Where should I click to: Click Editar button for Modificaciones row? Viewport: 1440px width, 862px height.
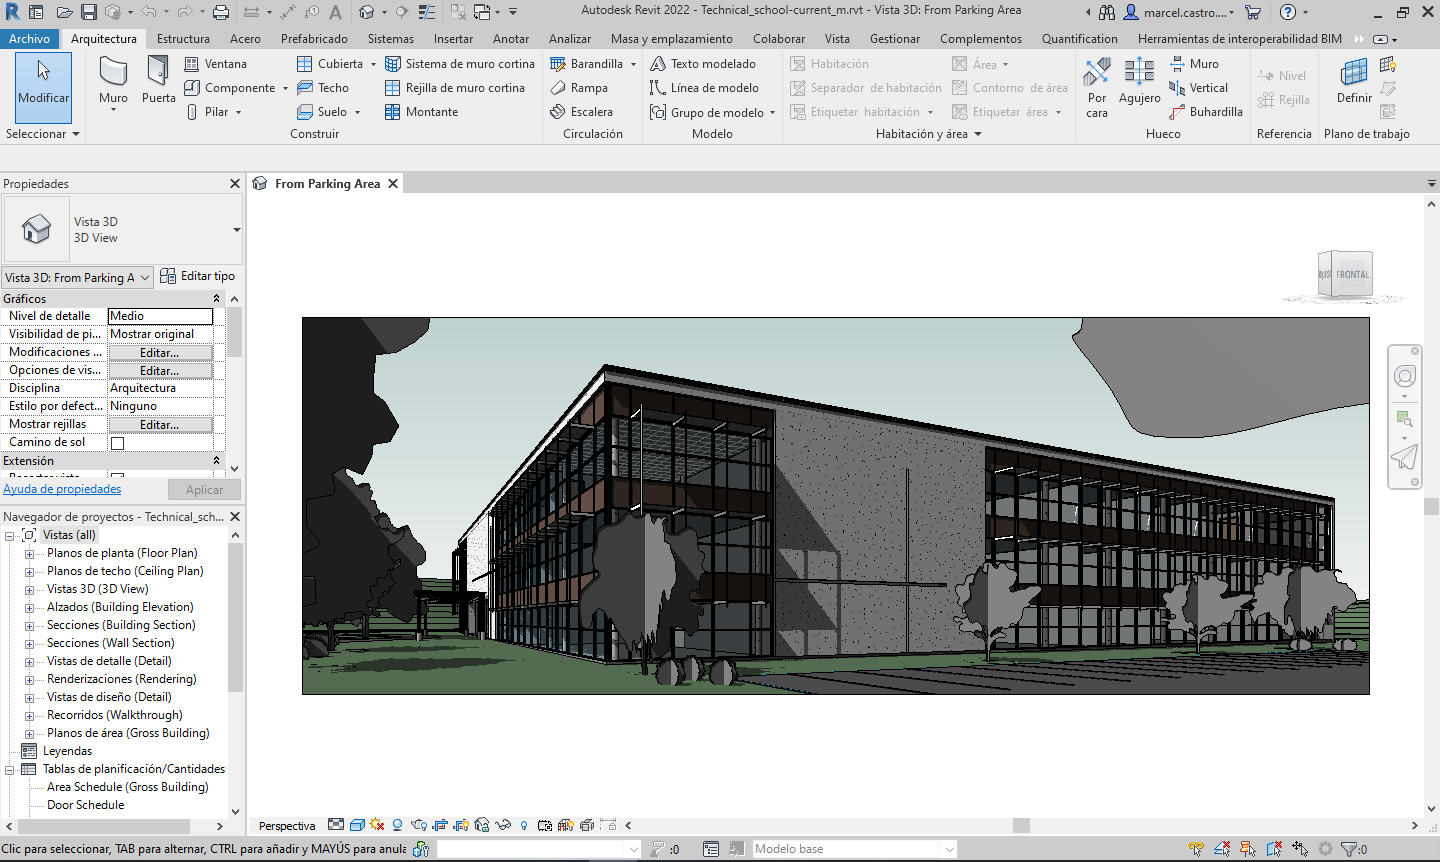point(160,352)
